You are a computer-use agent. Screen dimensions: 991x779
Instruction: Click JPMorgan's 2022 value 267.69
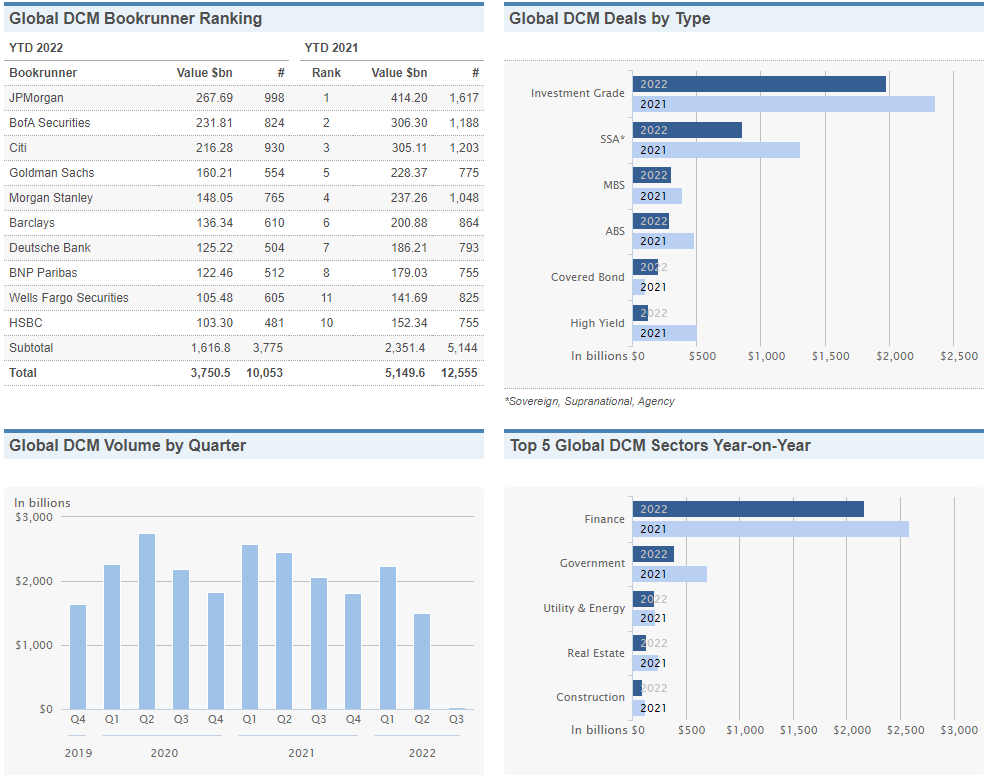point(214,98)
